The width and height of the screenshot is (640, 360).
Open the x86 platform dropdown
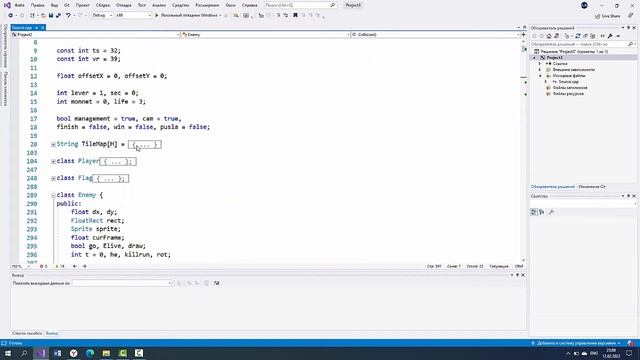[x=133, y=16]
